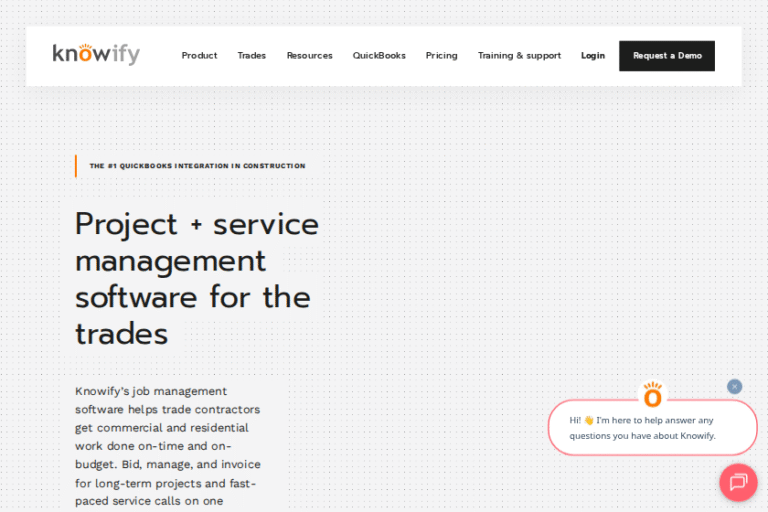Viewport: 768px width, 512px height.
Task: Expand the Trades navigation menu
Action: tap(252, 56)
